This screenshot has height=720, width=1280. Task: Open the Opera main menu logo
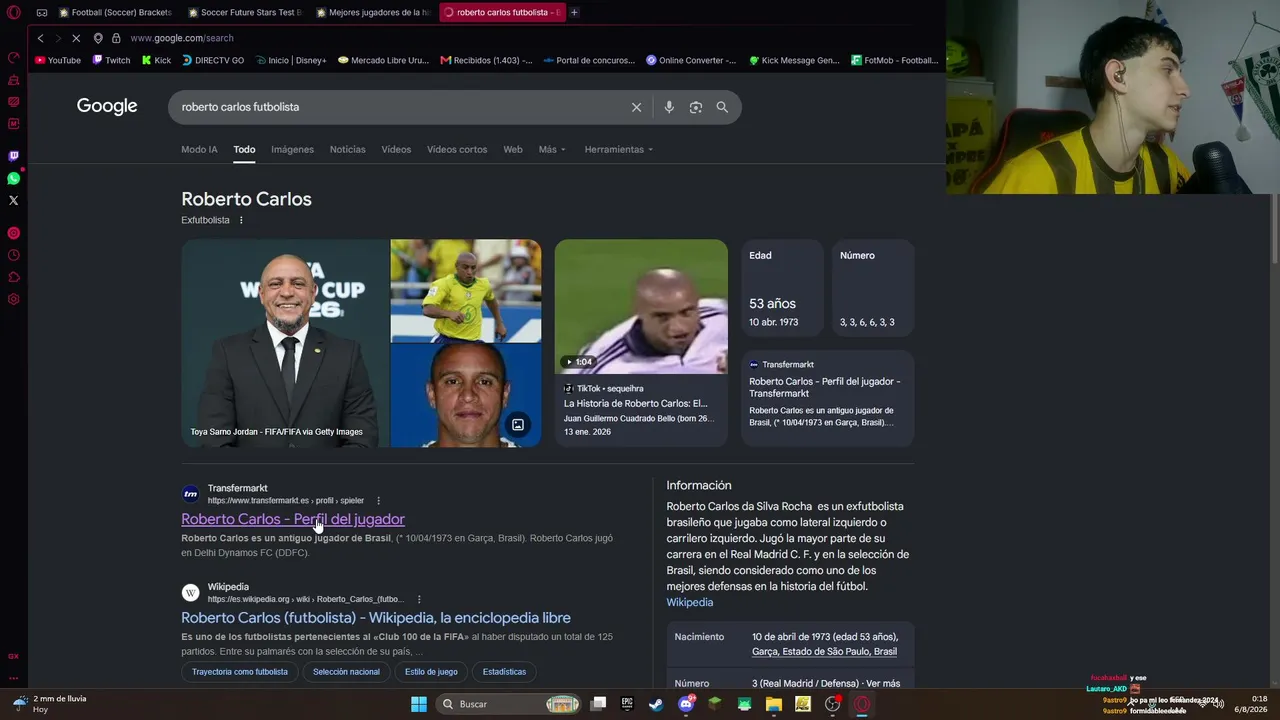(x=14, y=13)
